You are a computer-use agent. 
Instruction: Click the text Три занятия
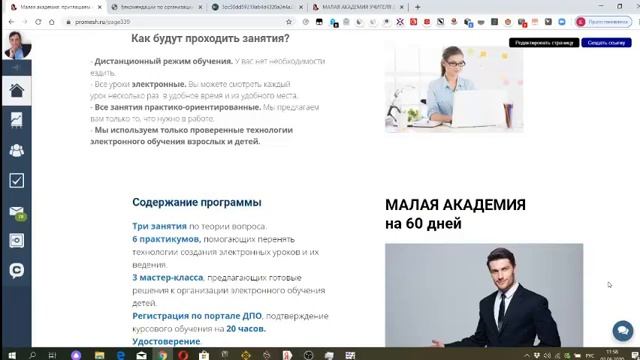coord(159,226)
